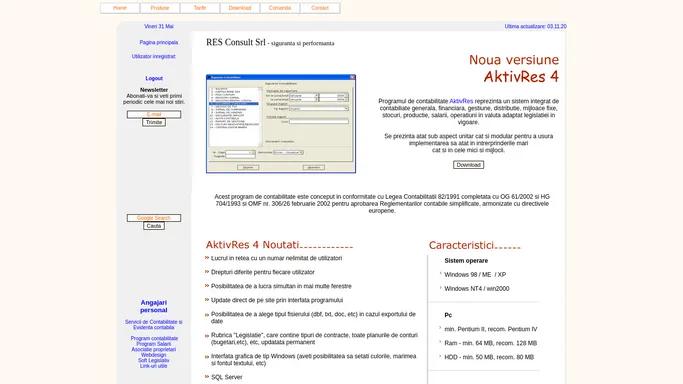Open Servicii de Contabilitate si Evidenta contabila link

(x=154, y=325)
